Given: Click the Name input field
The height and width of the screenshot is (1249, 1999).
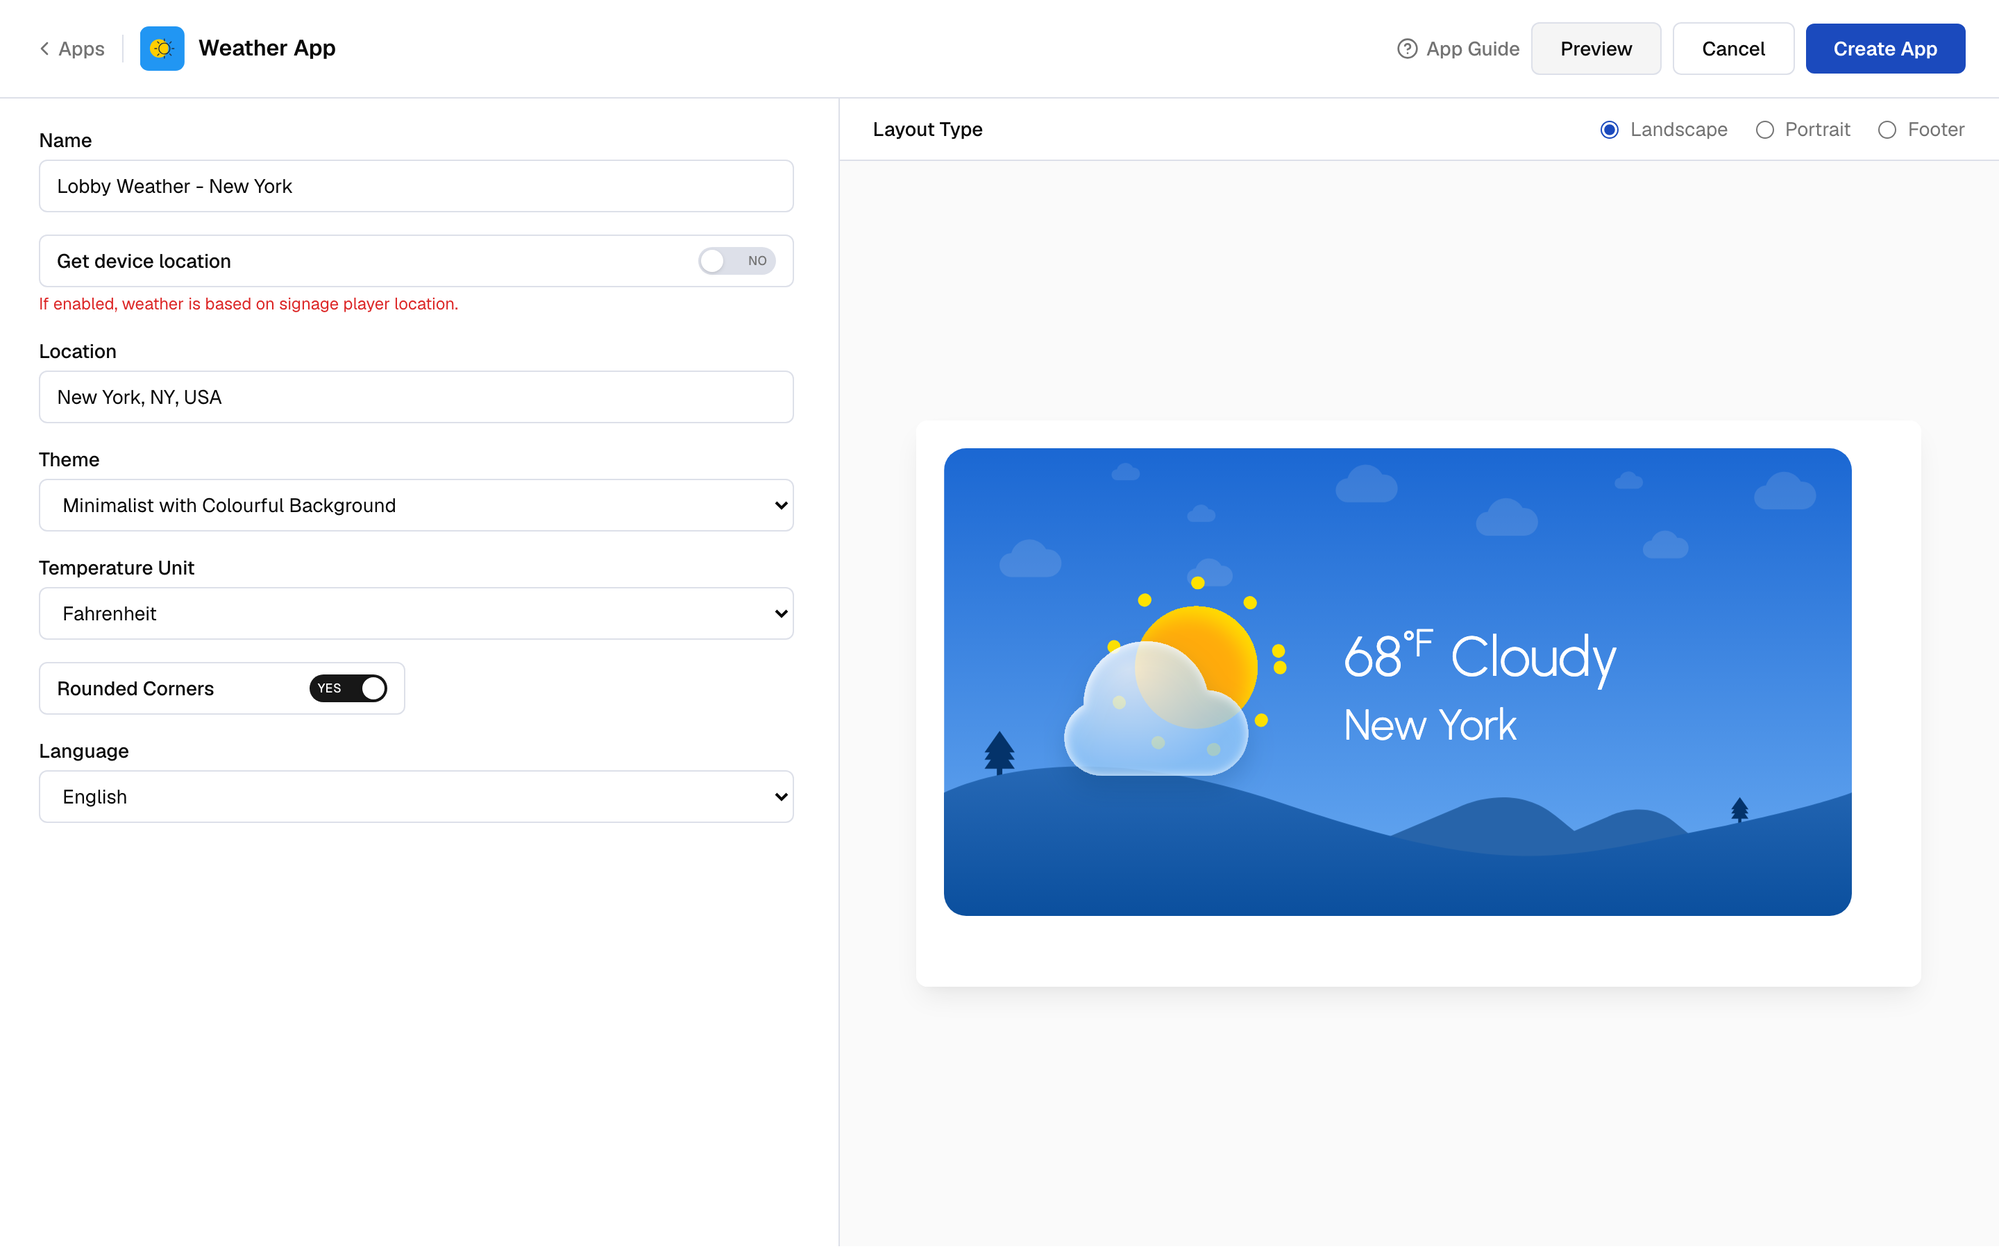Looking at the screenshot, I should [416, 186].
